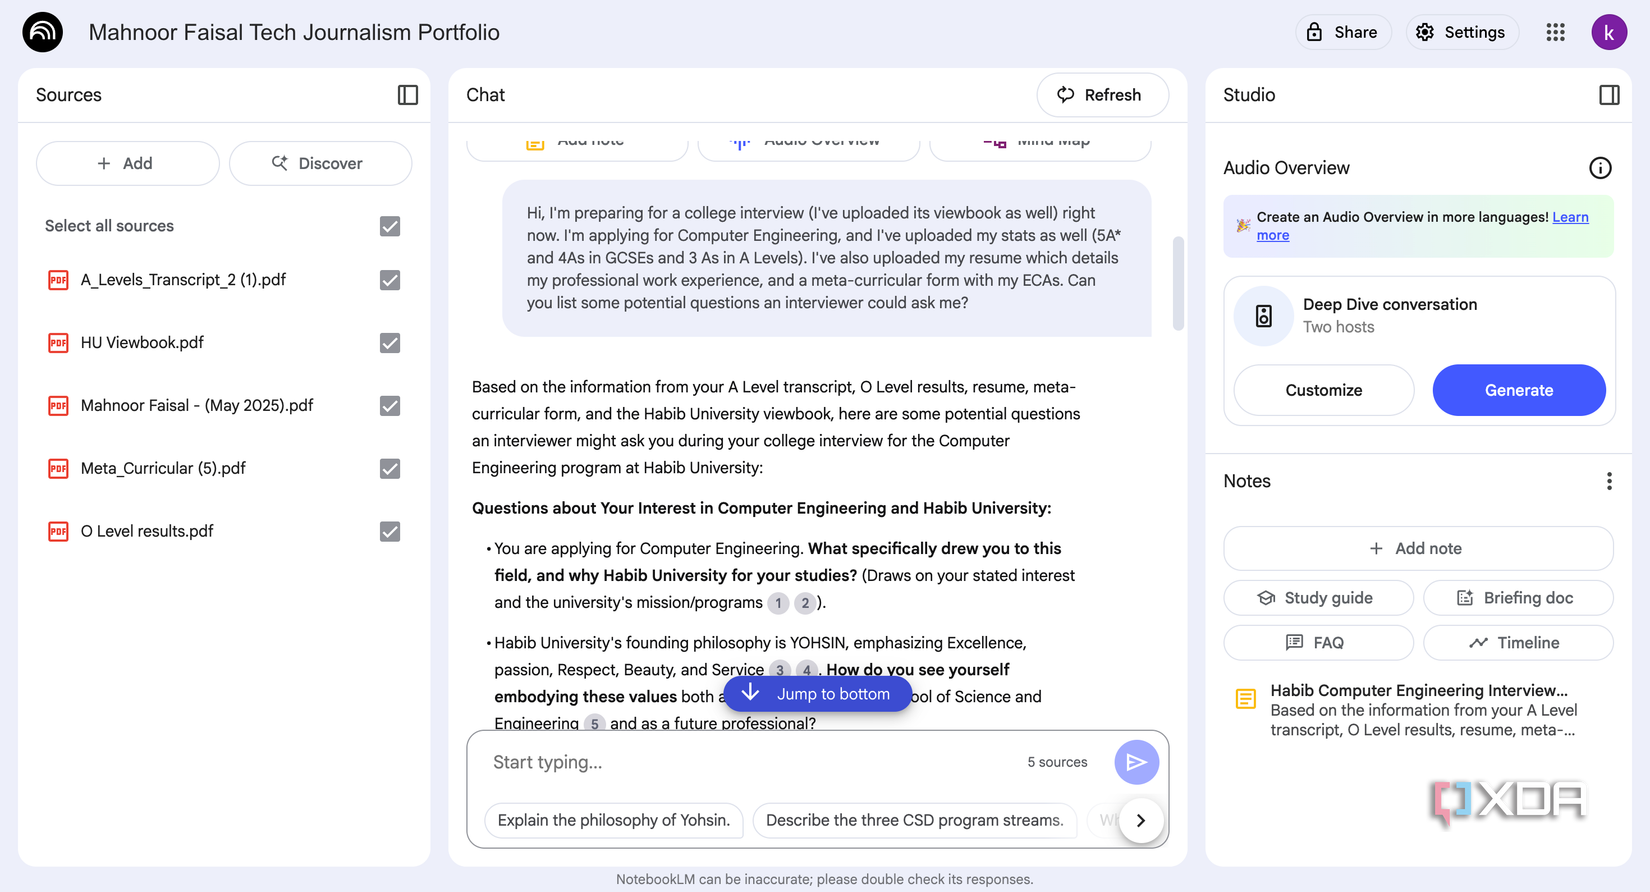The image size is (1650, 892).
Task: Collapse the Studio panel with its panel icon
Action: pyautogui.click(x=1609, y=95)
